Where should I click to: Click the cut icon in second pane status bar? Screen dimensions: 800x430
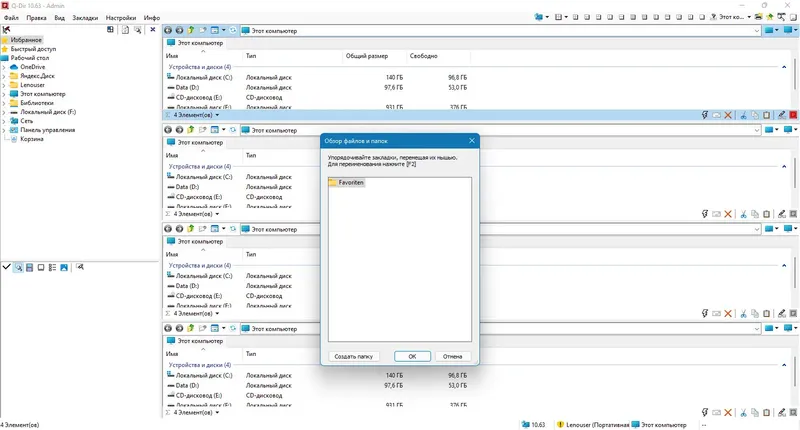pyautogui.click(x=743, y=214)
